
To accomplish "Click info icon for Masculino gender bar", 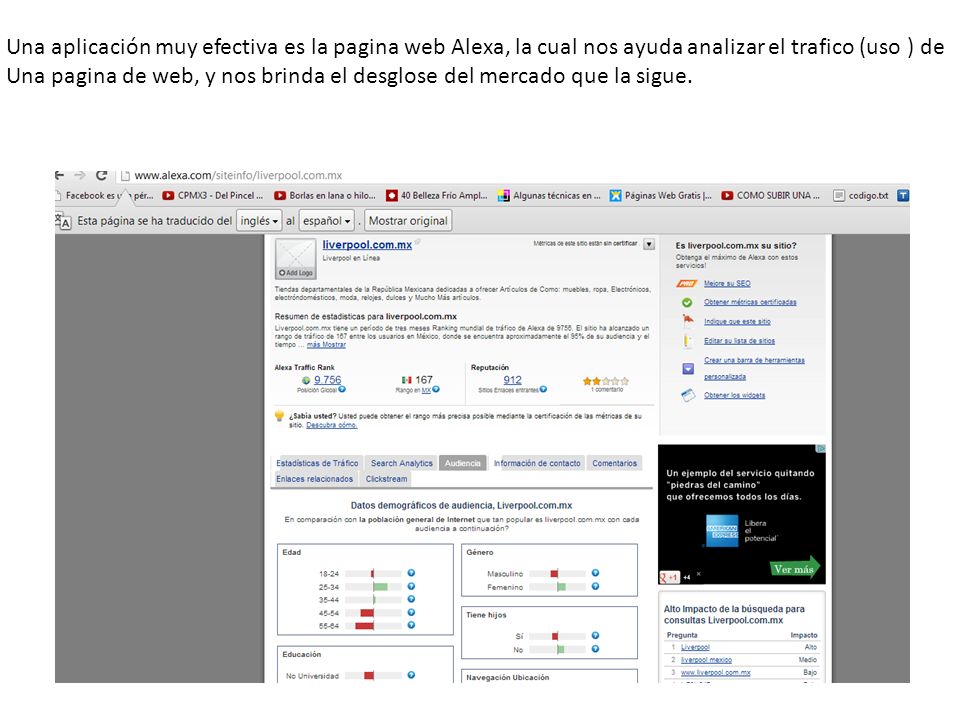I will (x=595, y=573).
